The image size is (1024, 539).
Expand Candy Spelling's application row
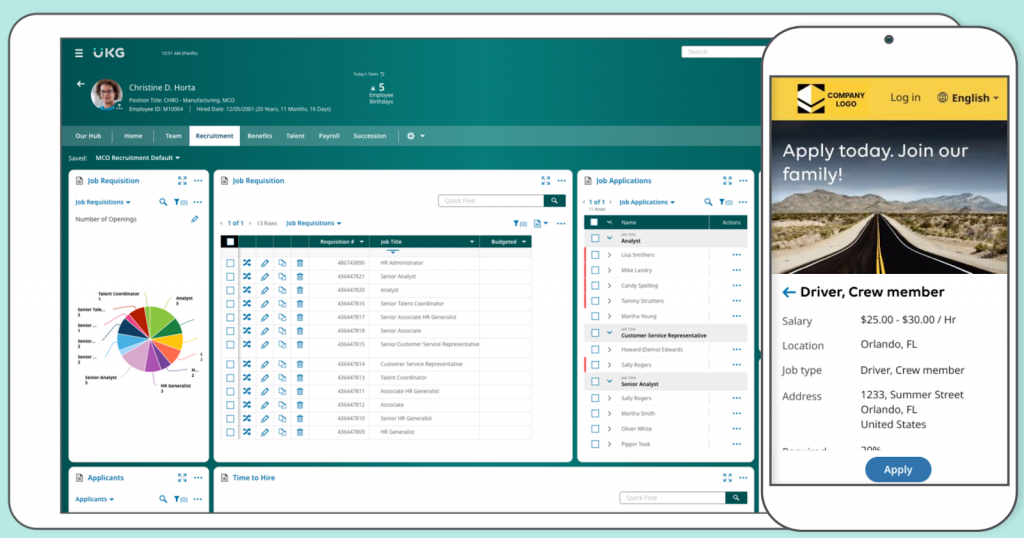pos(609,286)
